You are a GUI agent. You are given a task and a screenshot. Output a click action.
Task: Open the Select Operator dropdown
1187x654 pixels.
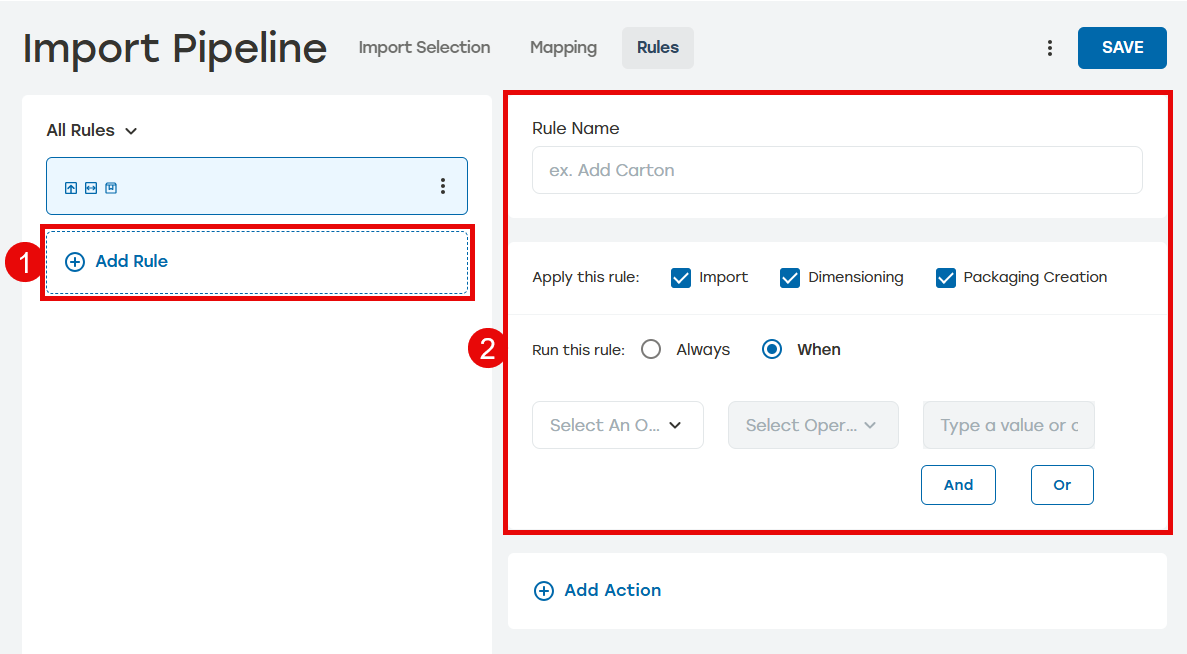[812, 425]
